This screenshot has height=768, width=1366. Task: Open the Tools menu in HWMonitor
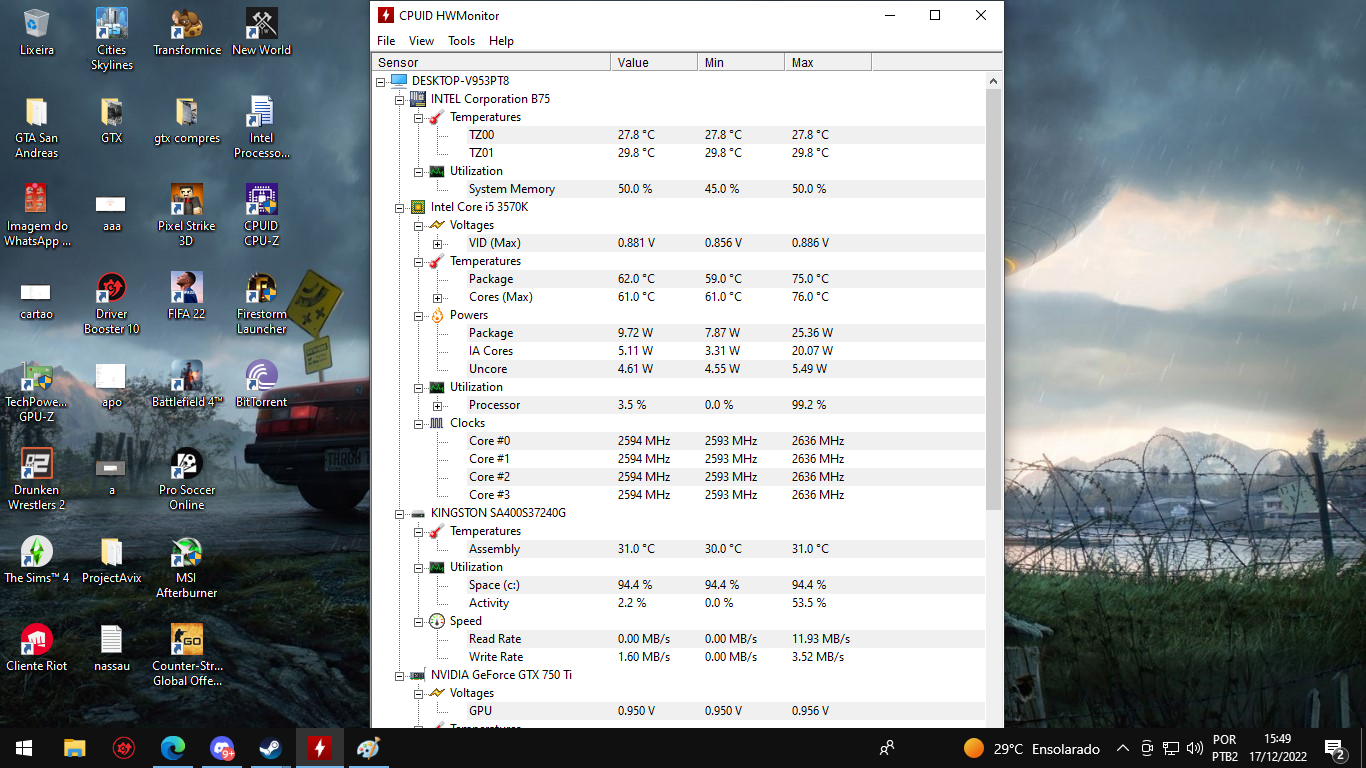(461, 41)
